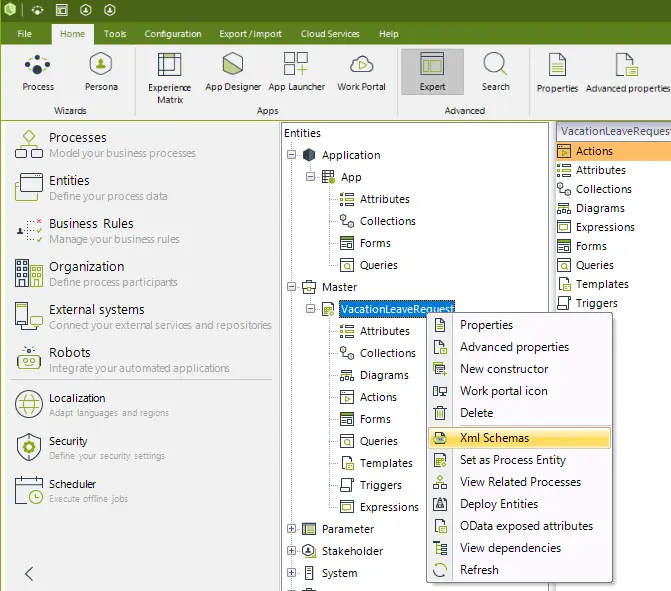Switch to the Configuration tab
671x591 pixels.
tap(172, 34)
